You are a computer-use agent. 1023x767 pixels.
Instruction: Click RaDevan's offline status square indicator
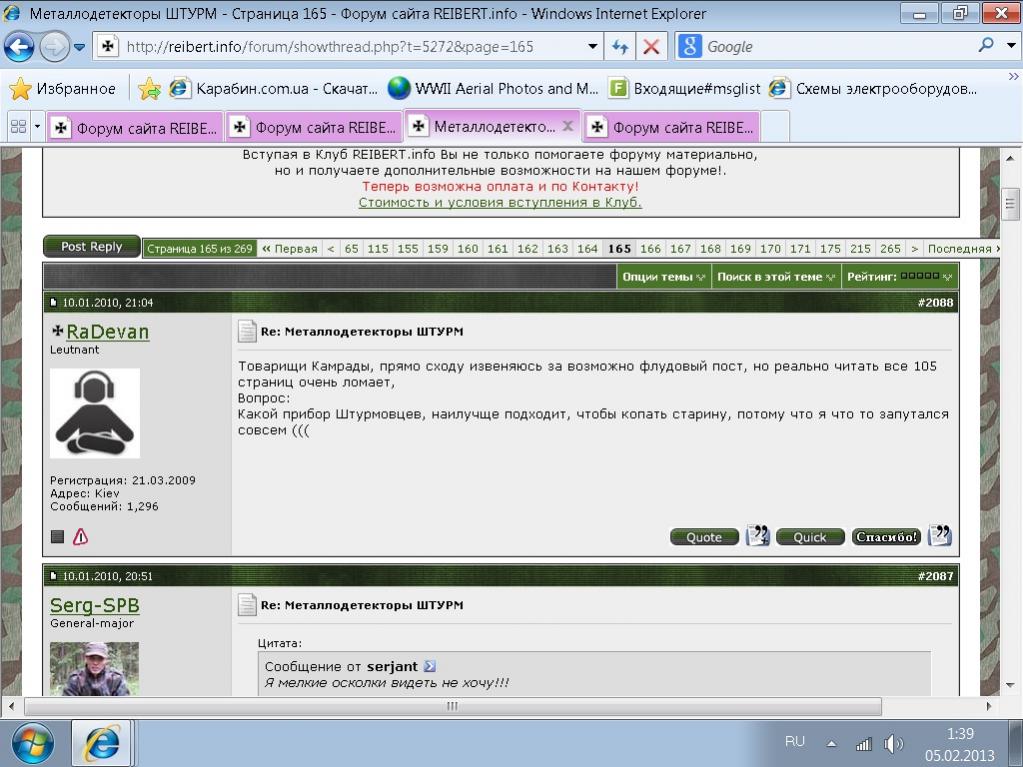pyautogui.click(x=57, y=537)
